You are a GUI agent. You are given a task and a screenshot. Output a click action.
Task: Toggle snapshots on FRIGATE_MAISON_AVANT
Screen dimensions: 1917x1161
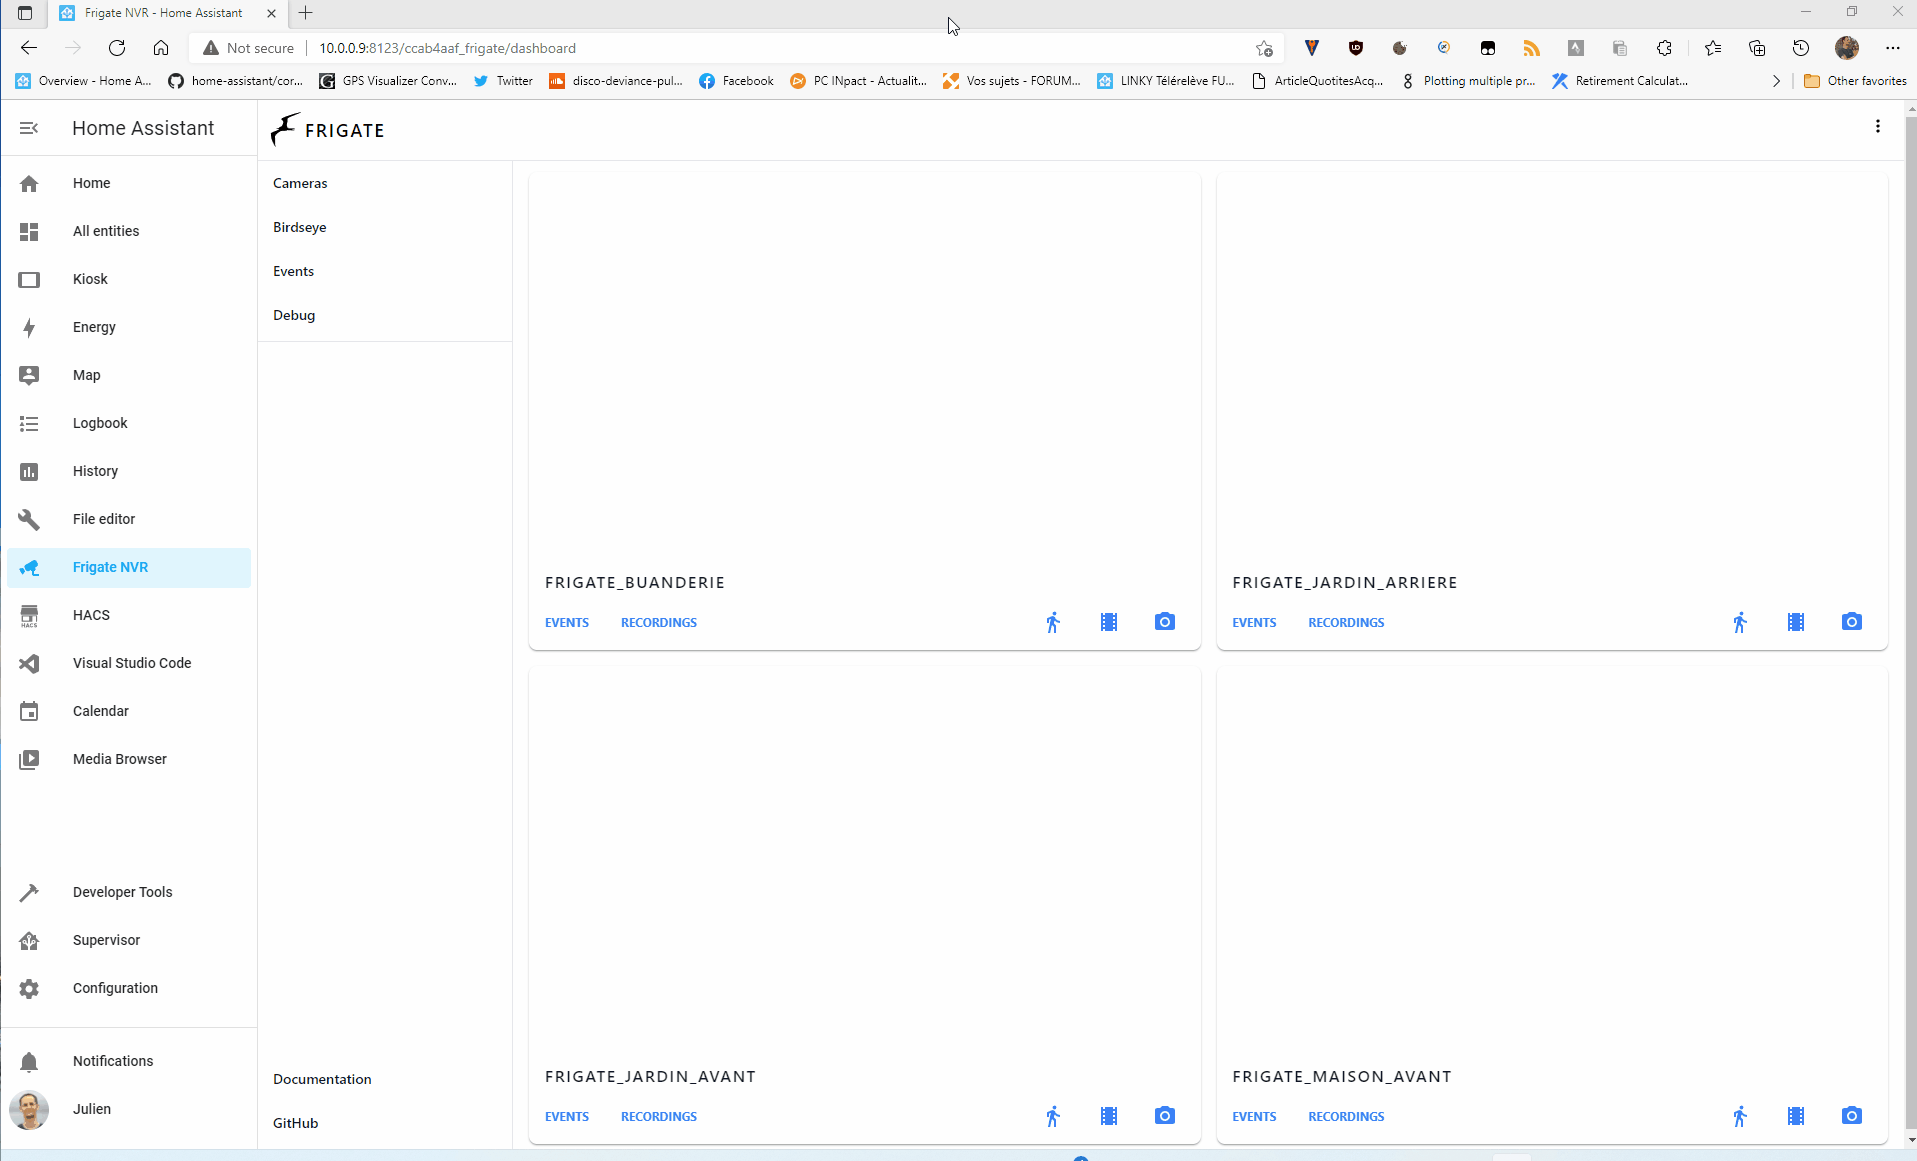coord(1852,1115)
